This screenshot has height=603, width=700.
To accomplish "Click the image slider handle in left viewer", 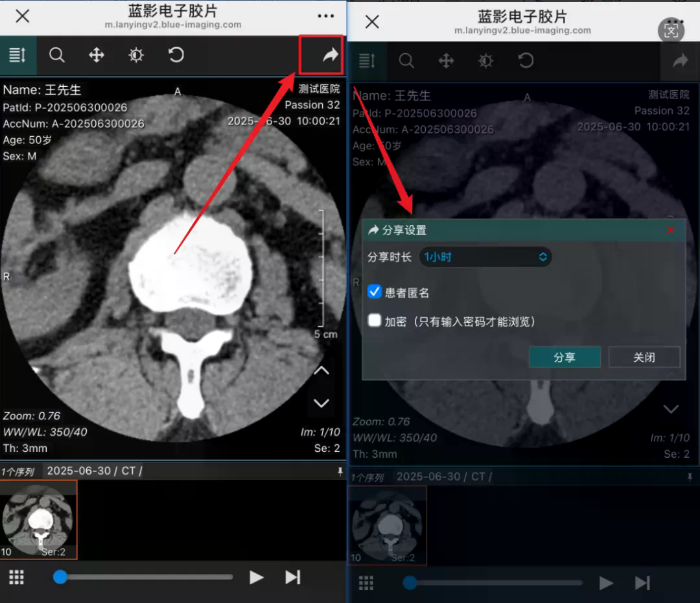I will [x=61, y=577].
